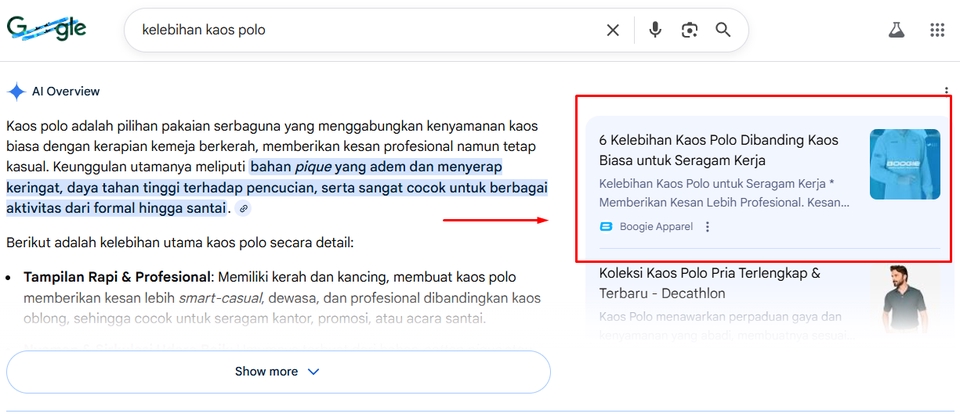Image resolution: width=960 pixels, height=417 pixels.
Task: Start voice search with the microphone icon
Action: [x=655, y=30]
